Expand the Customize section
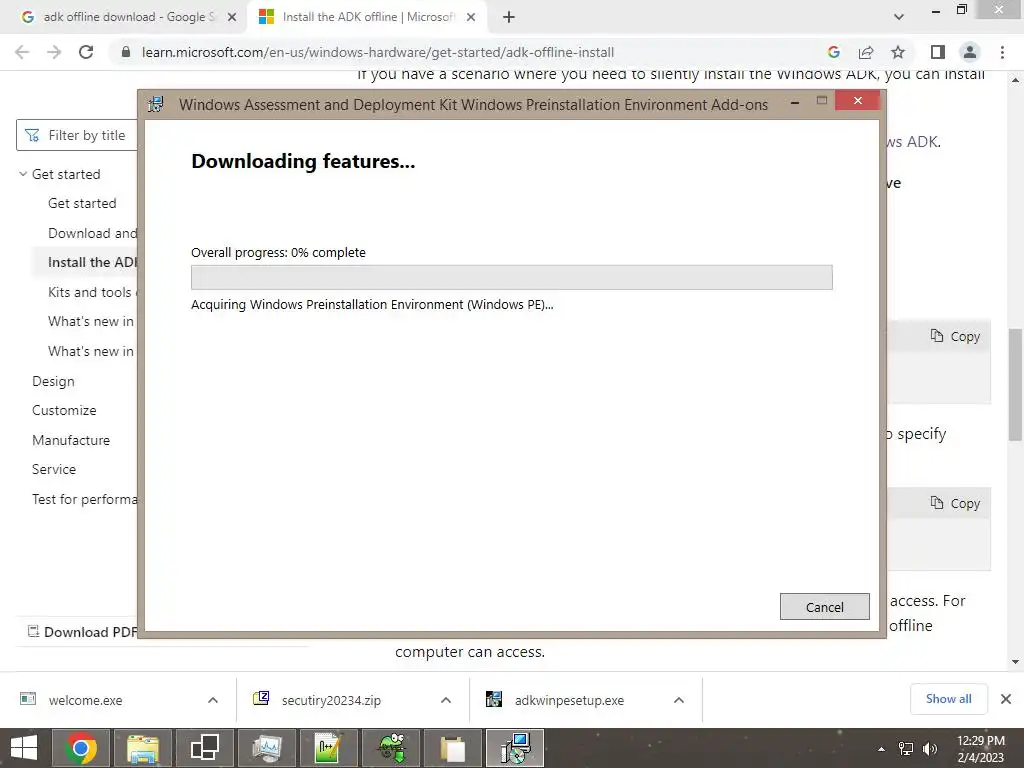The height and width of the screenshot is (768, 1024). tap(64, 410)
